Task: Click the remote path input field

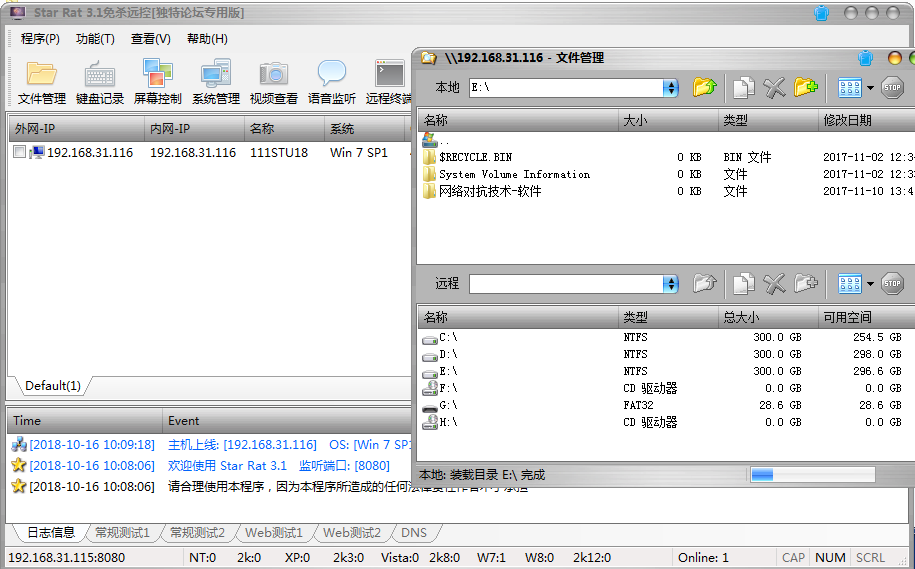Action: point(566,284)
